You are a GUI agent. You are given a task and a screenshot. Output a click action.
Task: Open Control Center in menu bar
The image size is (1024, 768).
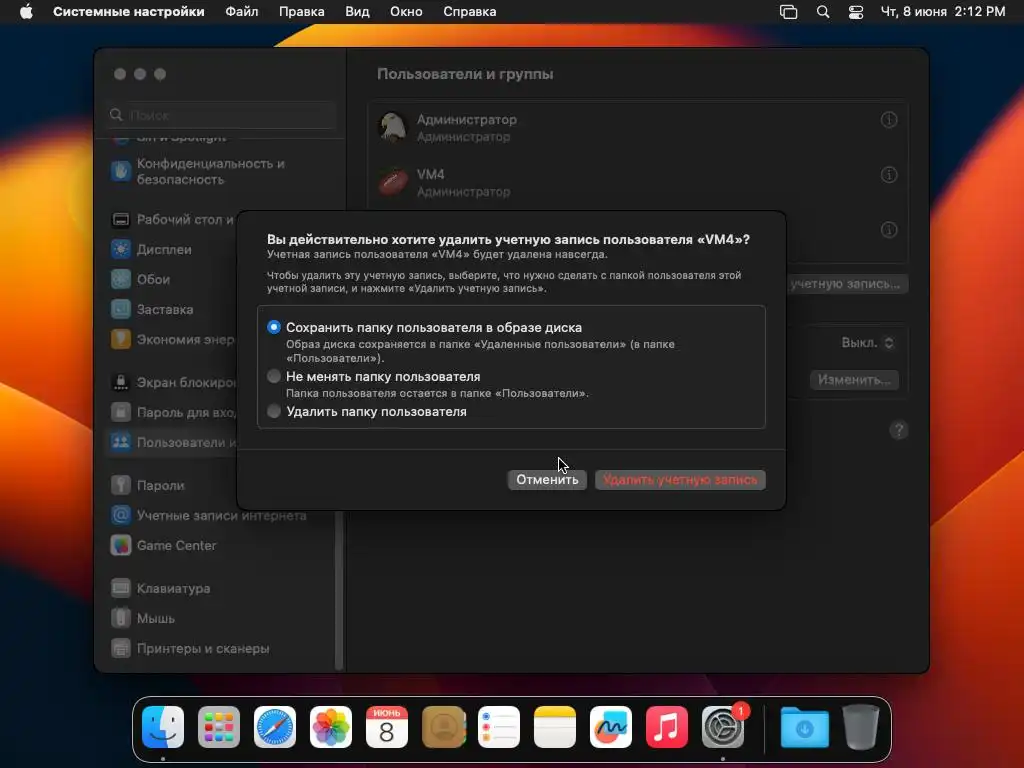point(856,12)
